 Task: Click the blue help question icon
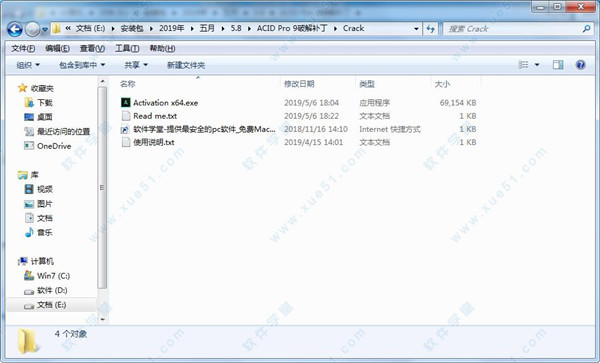(x=580, y=65)
